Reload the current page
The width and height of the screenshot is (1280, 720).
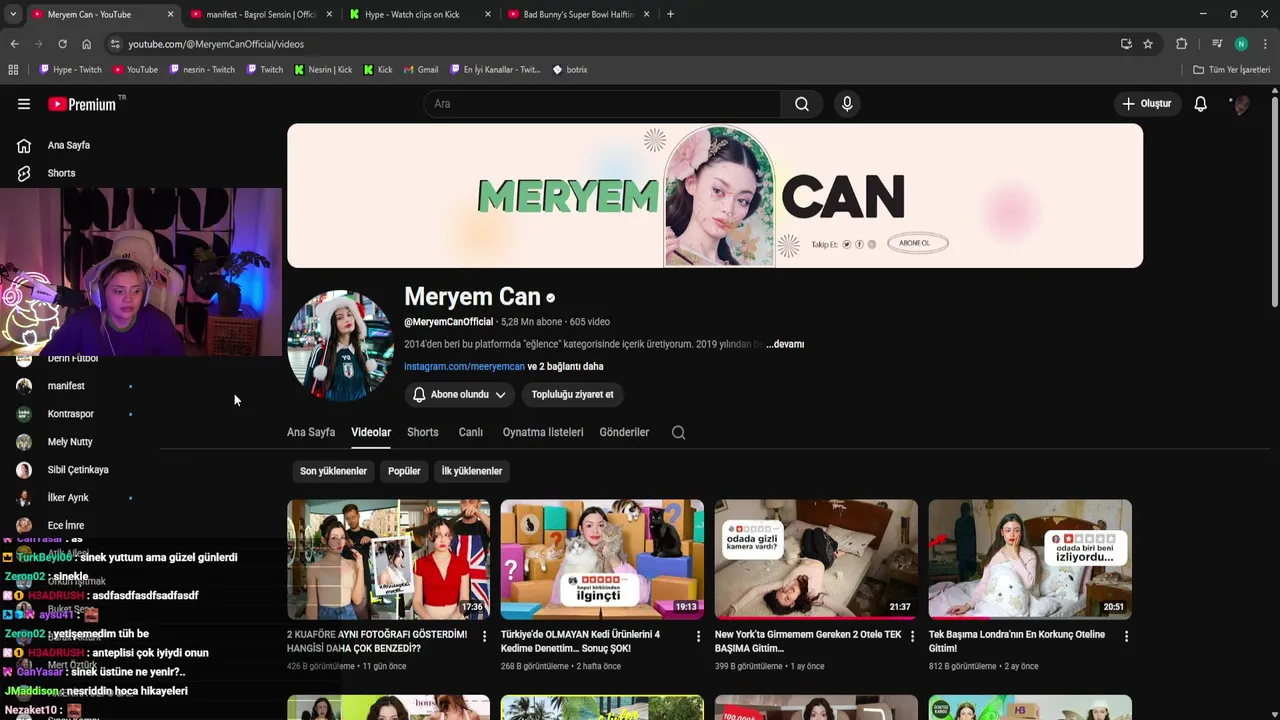(62, 44)
